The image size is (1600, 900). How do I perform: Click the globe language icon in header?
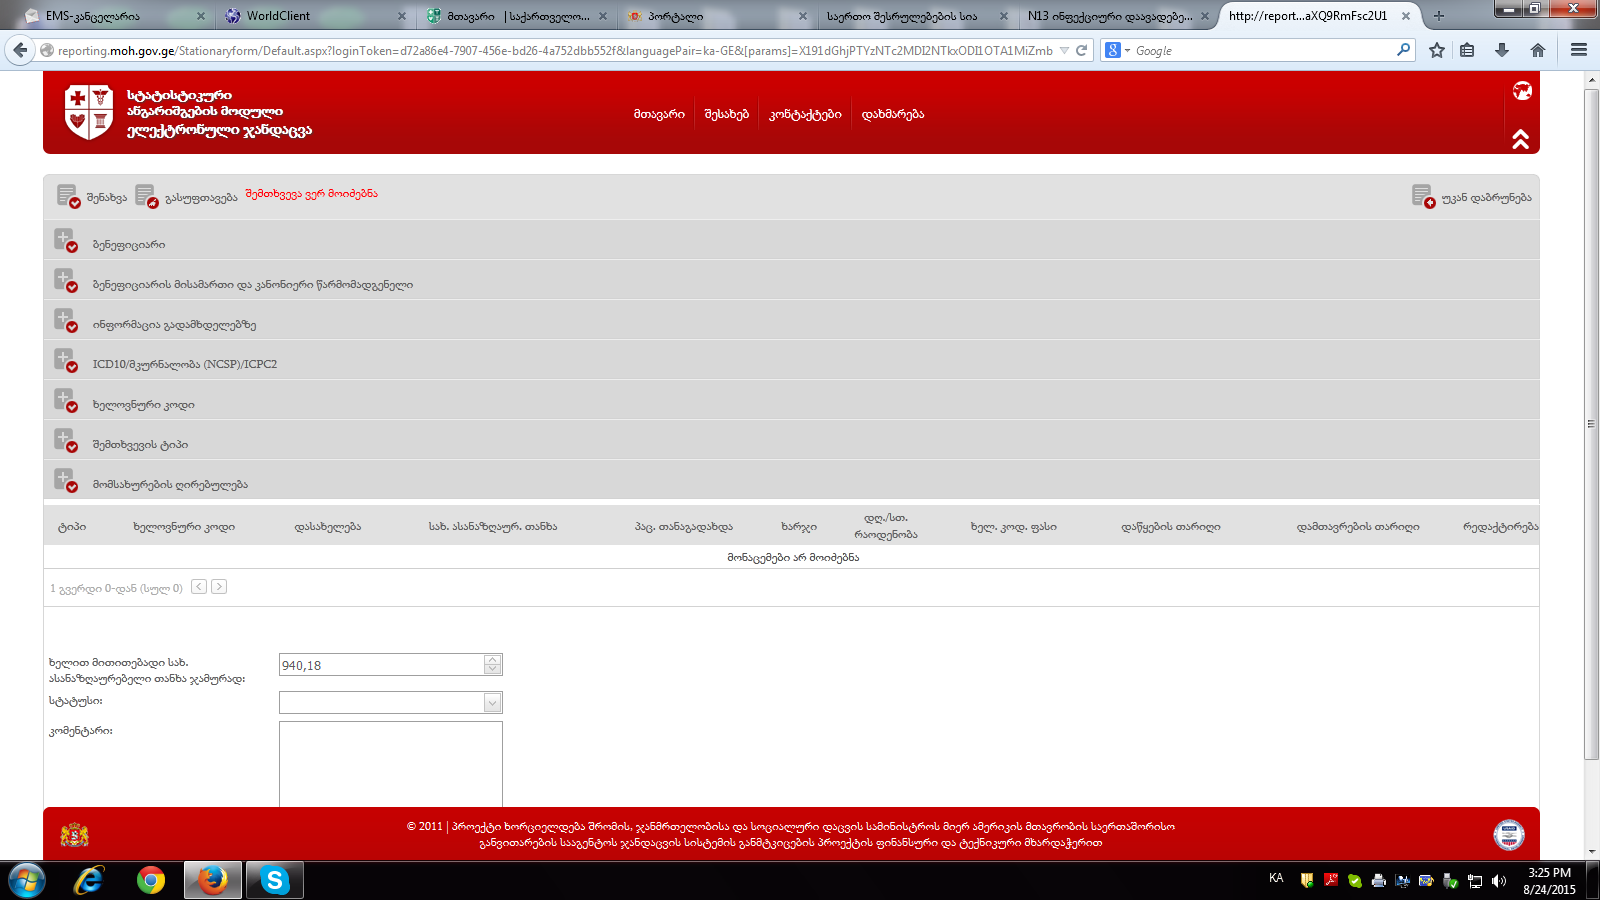point(1522,91)
